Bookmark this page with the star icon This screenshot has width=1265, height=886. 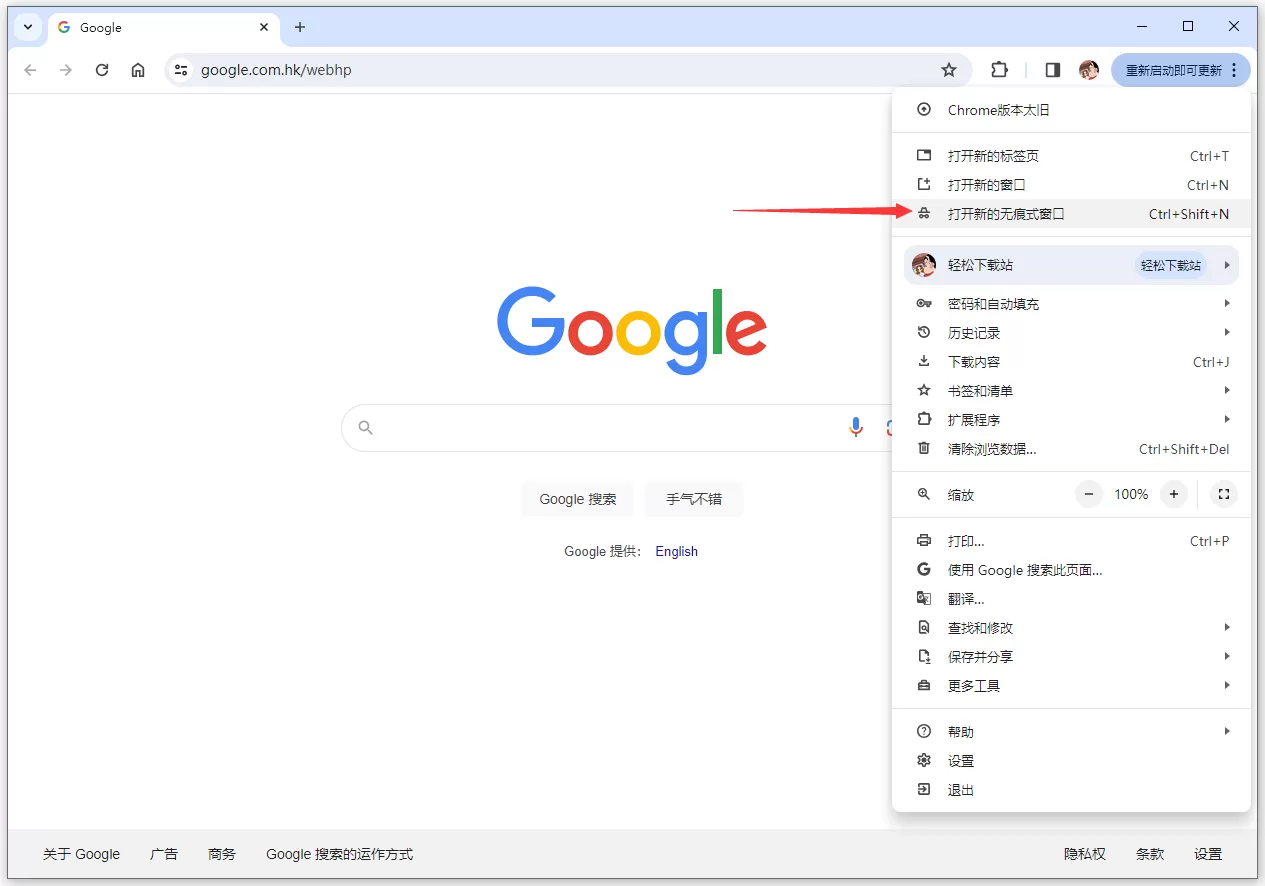949,70
